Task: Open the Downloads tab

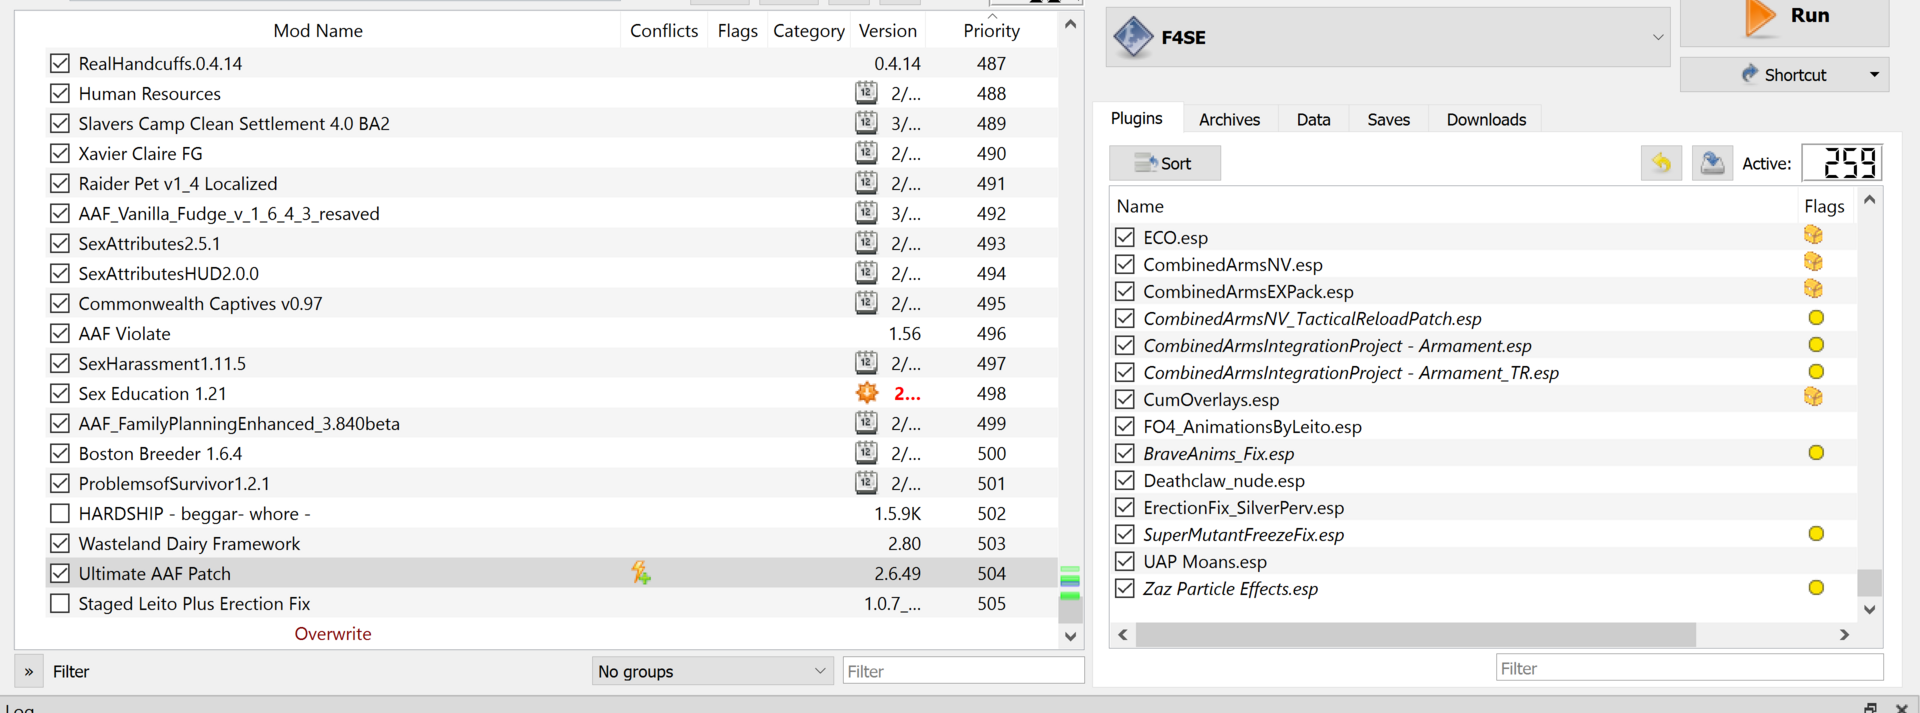Action: click(x=1486, y=119)
